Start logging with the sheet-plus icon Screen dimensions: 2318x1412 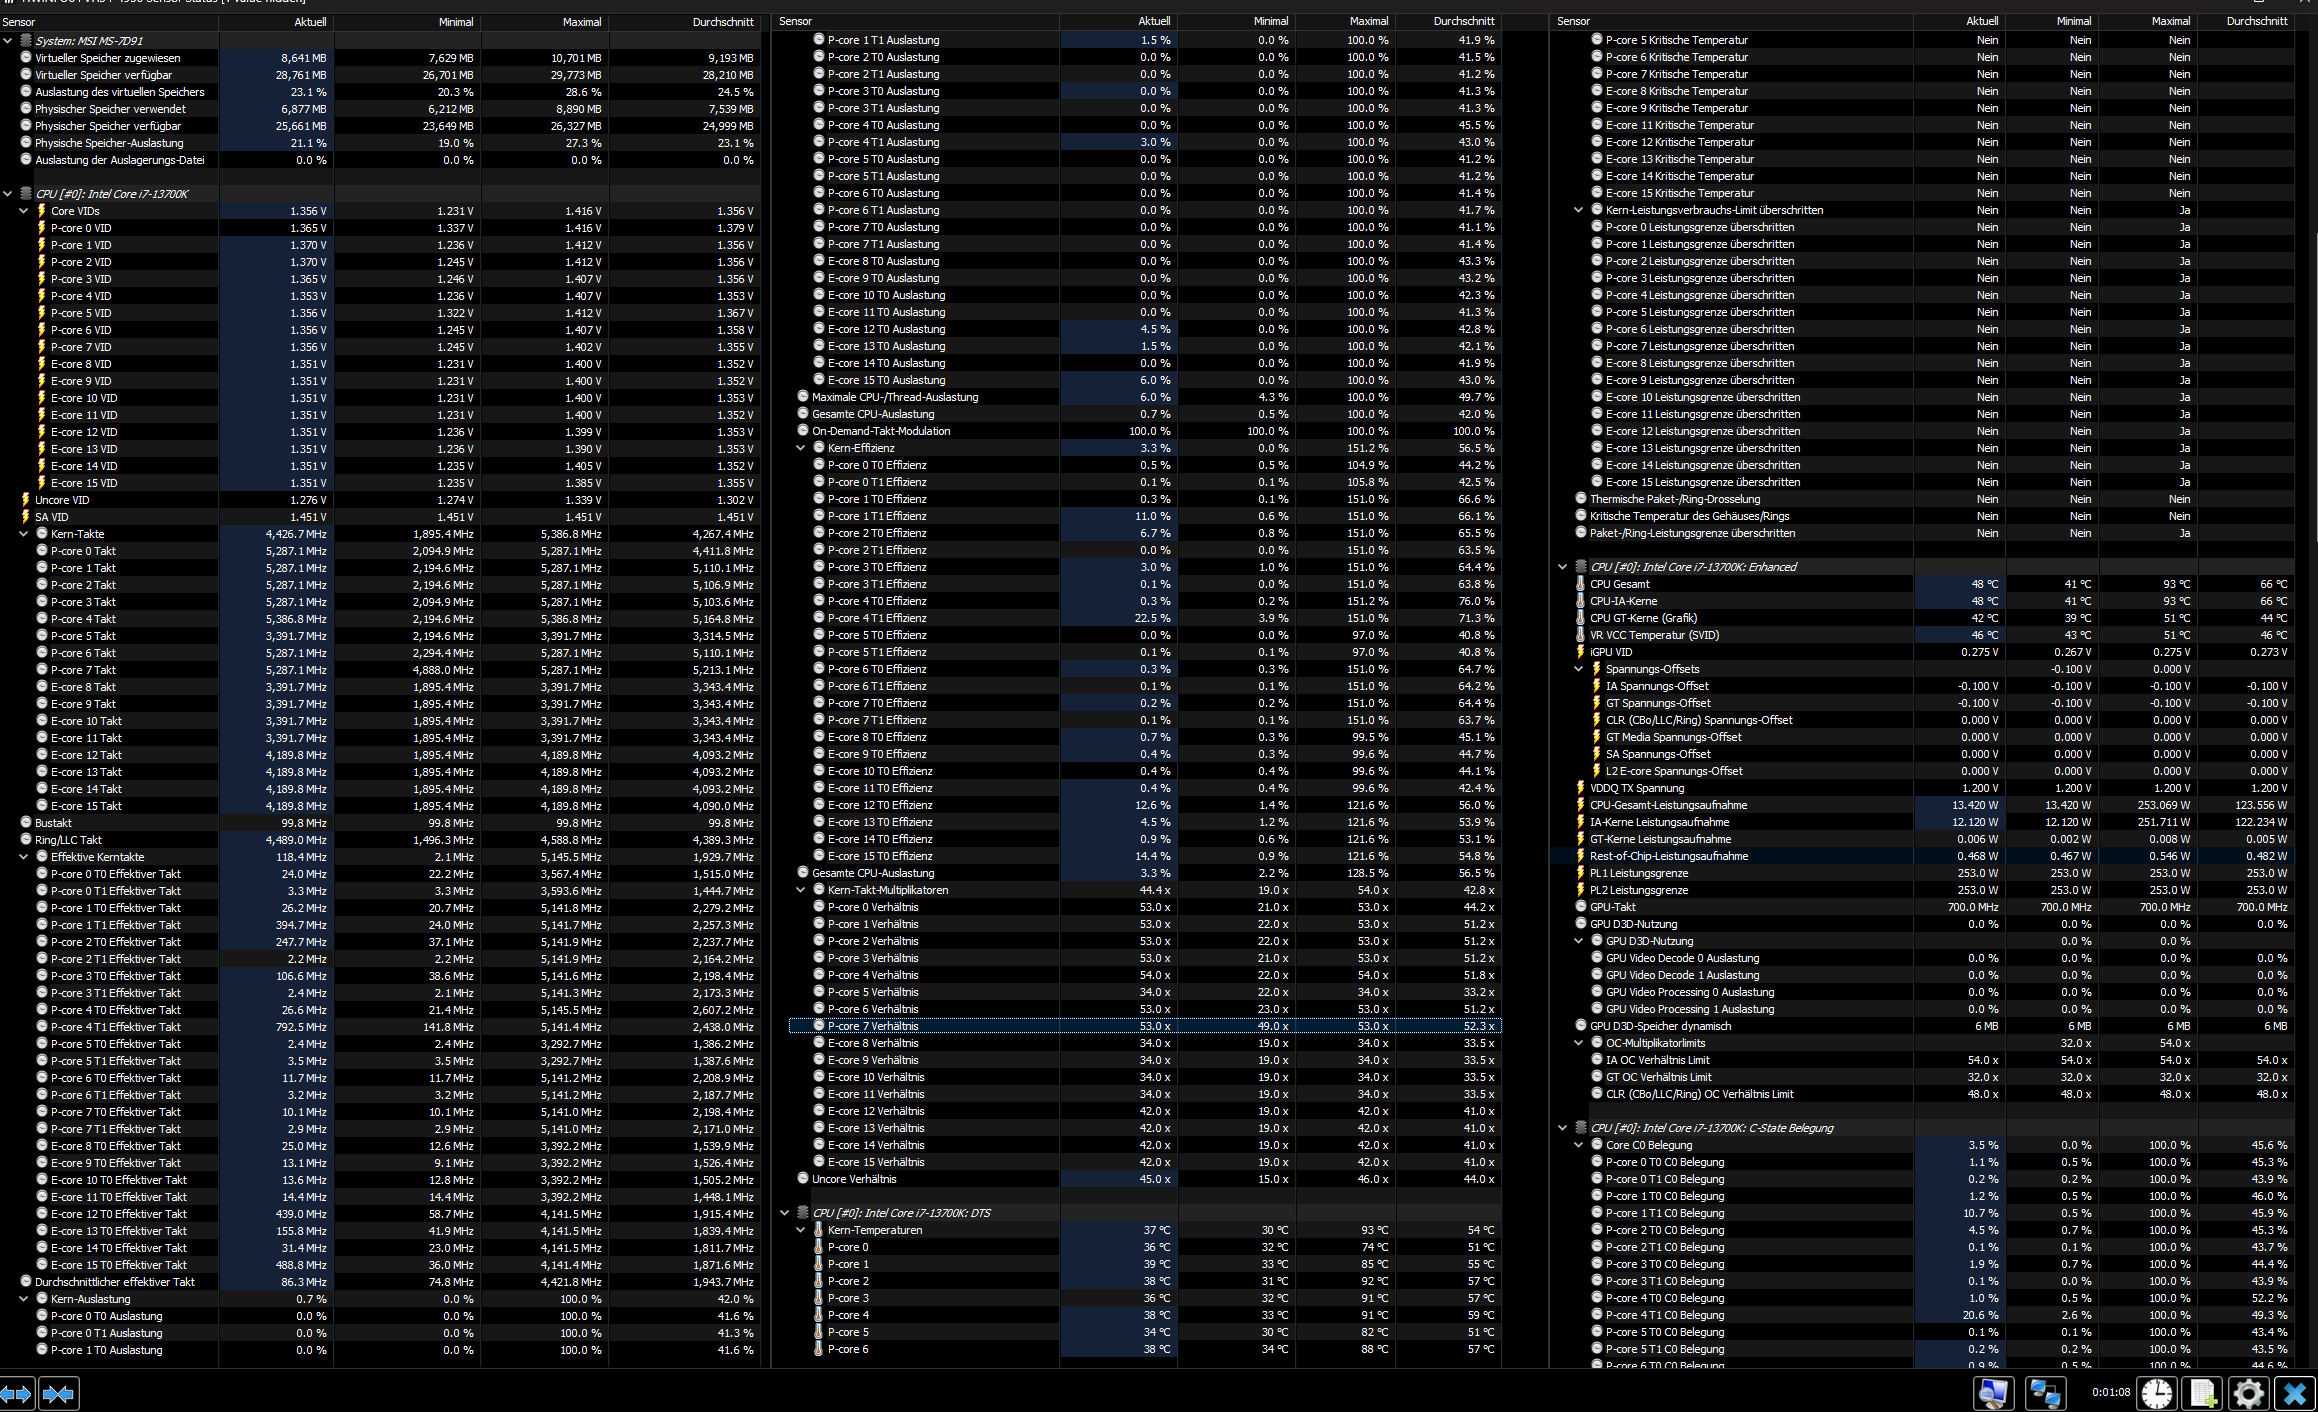tap(2202, 1393)
